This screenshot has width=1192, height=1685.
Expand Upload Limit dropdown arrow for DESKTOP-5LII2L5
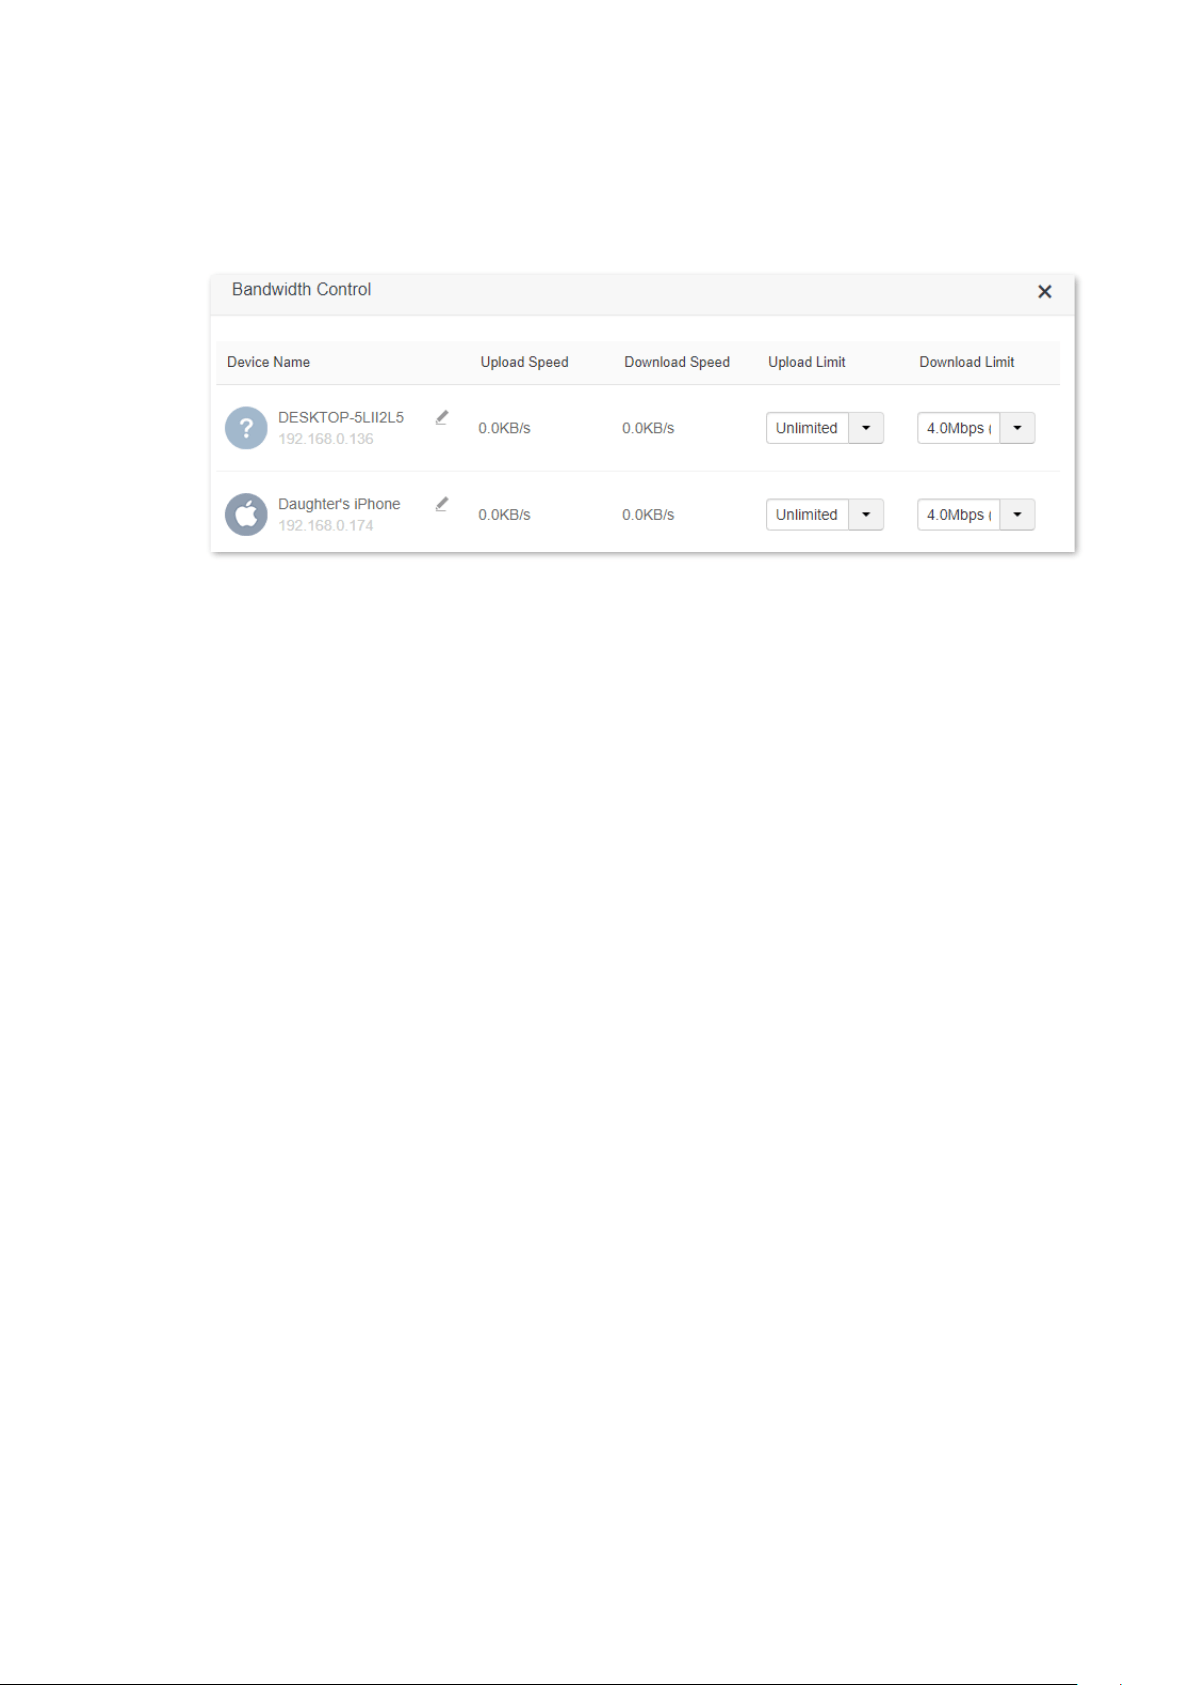(866, 428)
